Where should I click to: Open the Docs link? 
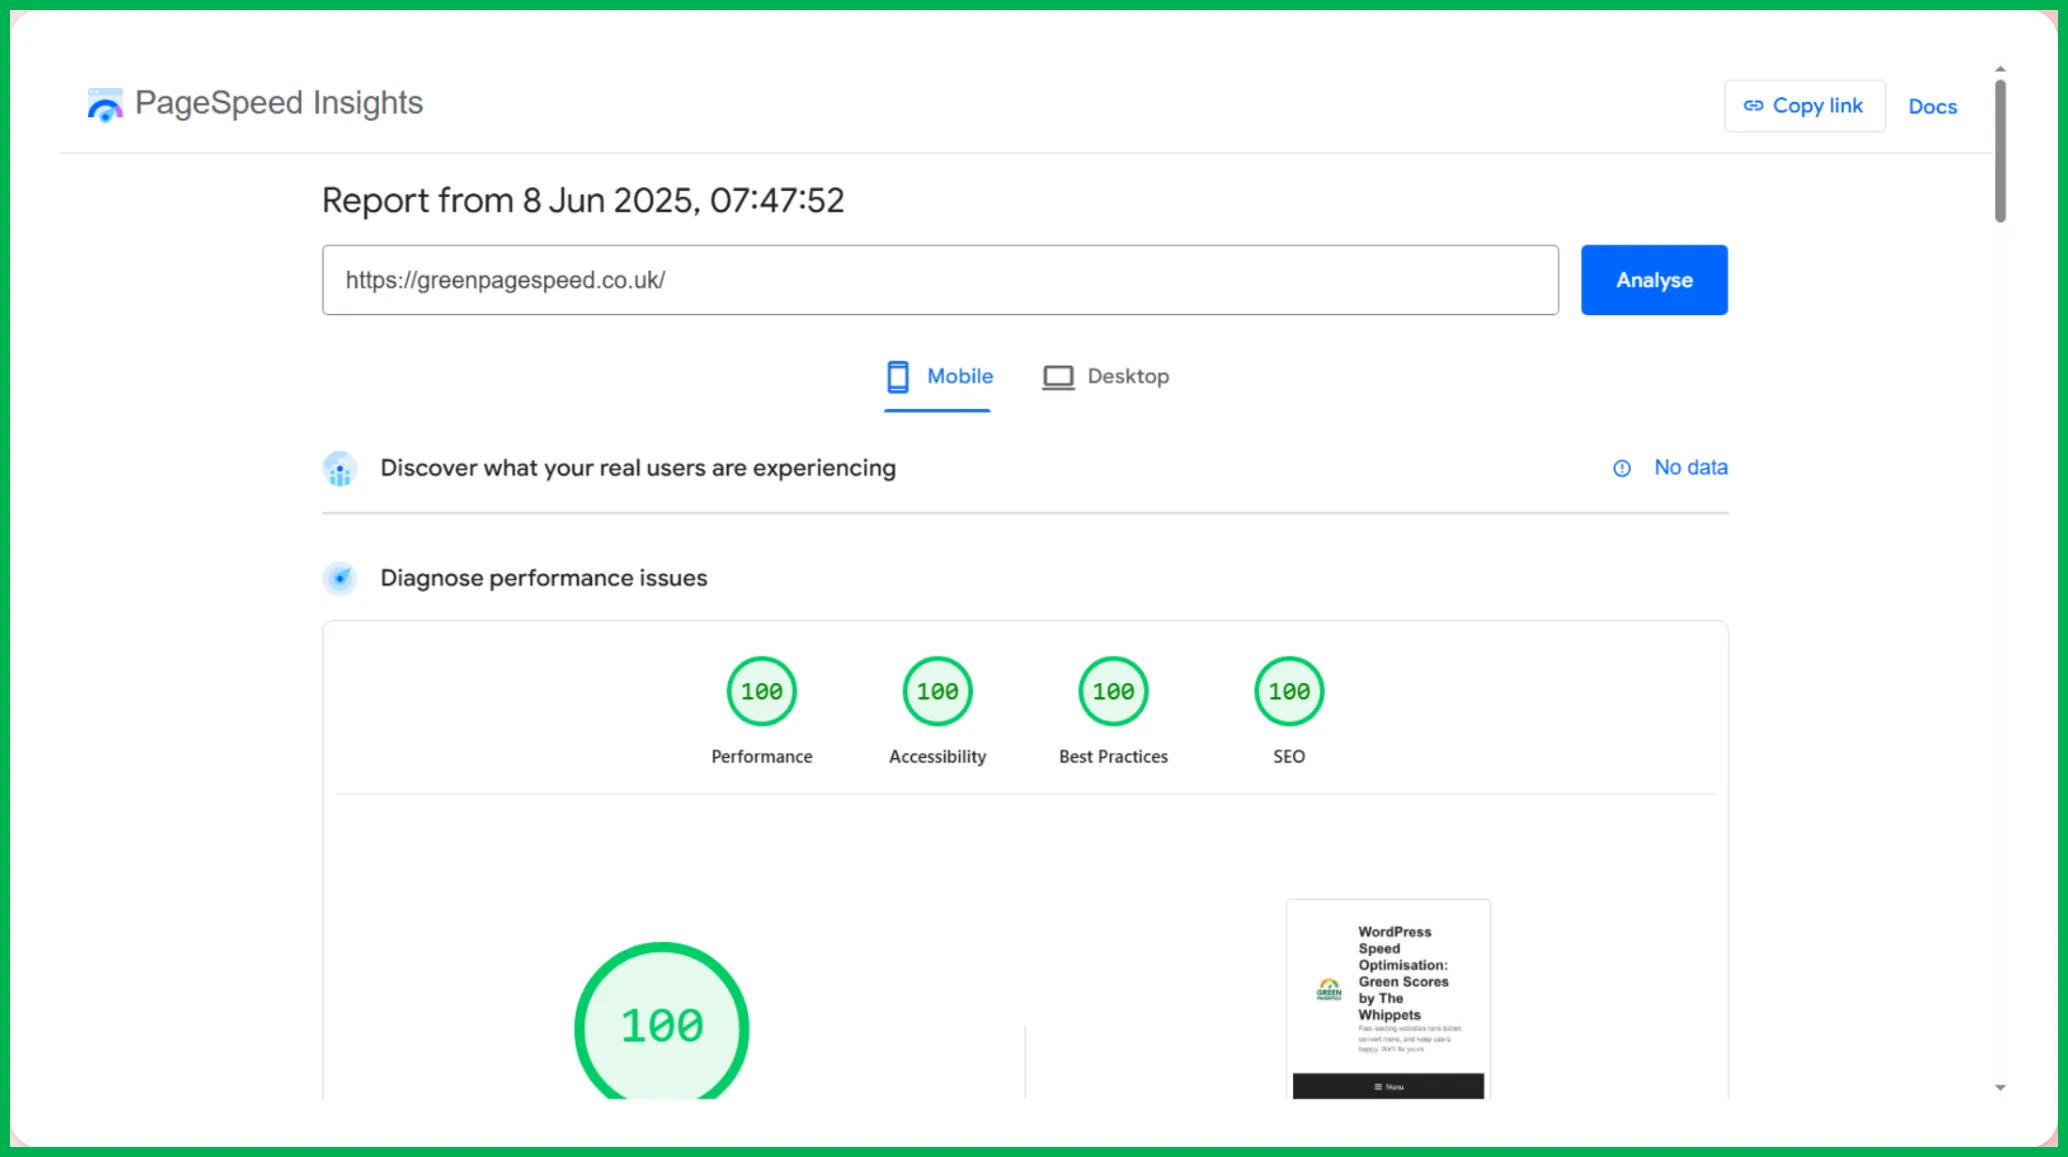pos(1932,107)
